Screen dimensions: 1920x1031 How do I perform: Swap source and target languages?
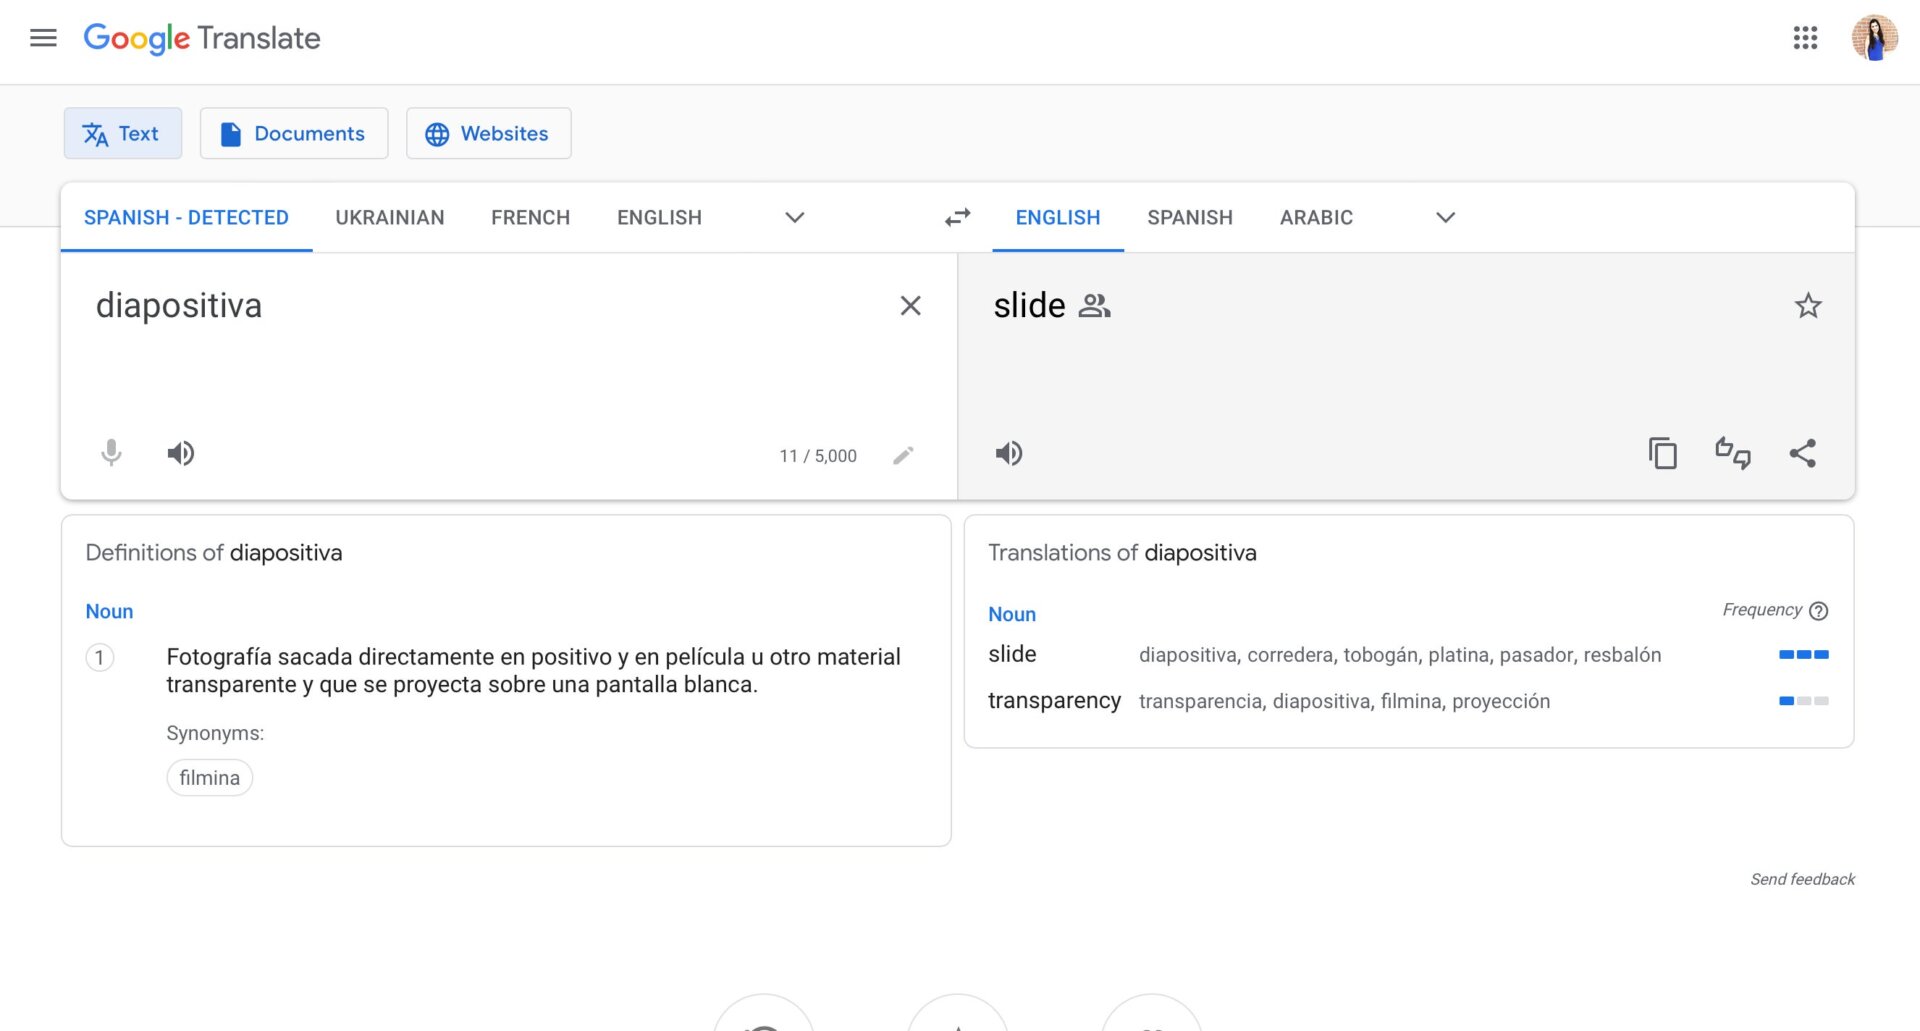click(x=956, y=217)
